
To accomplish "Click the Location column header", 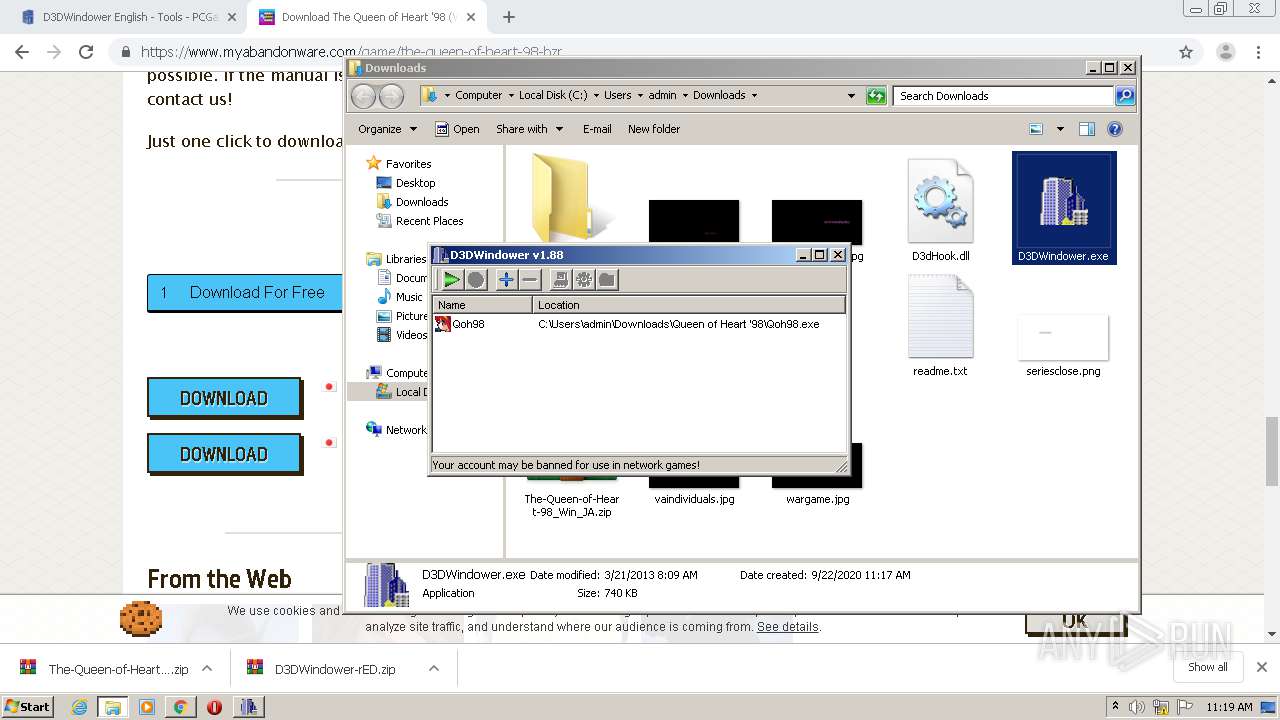I will pyautogui.click(x=689, y=305).
